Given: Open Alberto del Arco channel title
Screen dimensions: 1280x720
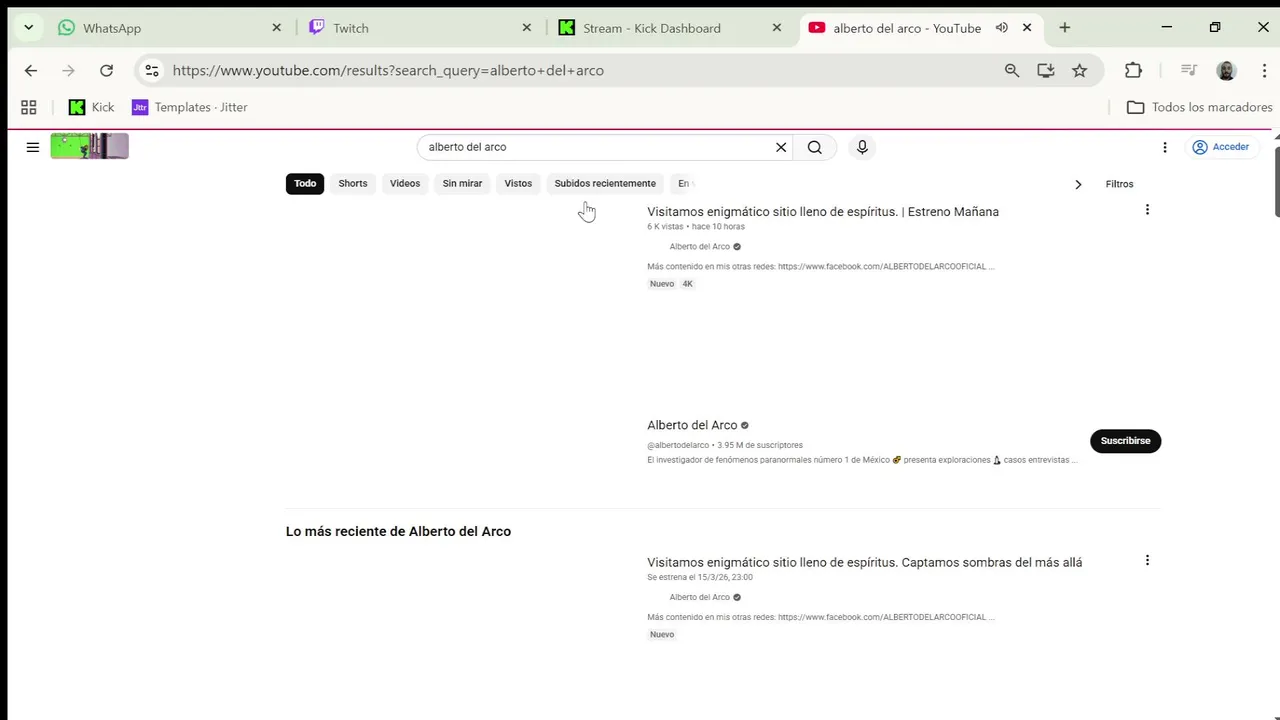Looking at the screenshot, I should pyautogui.click(x=692, y=425).
